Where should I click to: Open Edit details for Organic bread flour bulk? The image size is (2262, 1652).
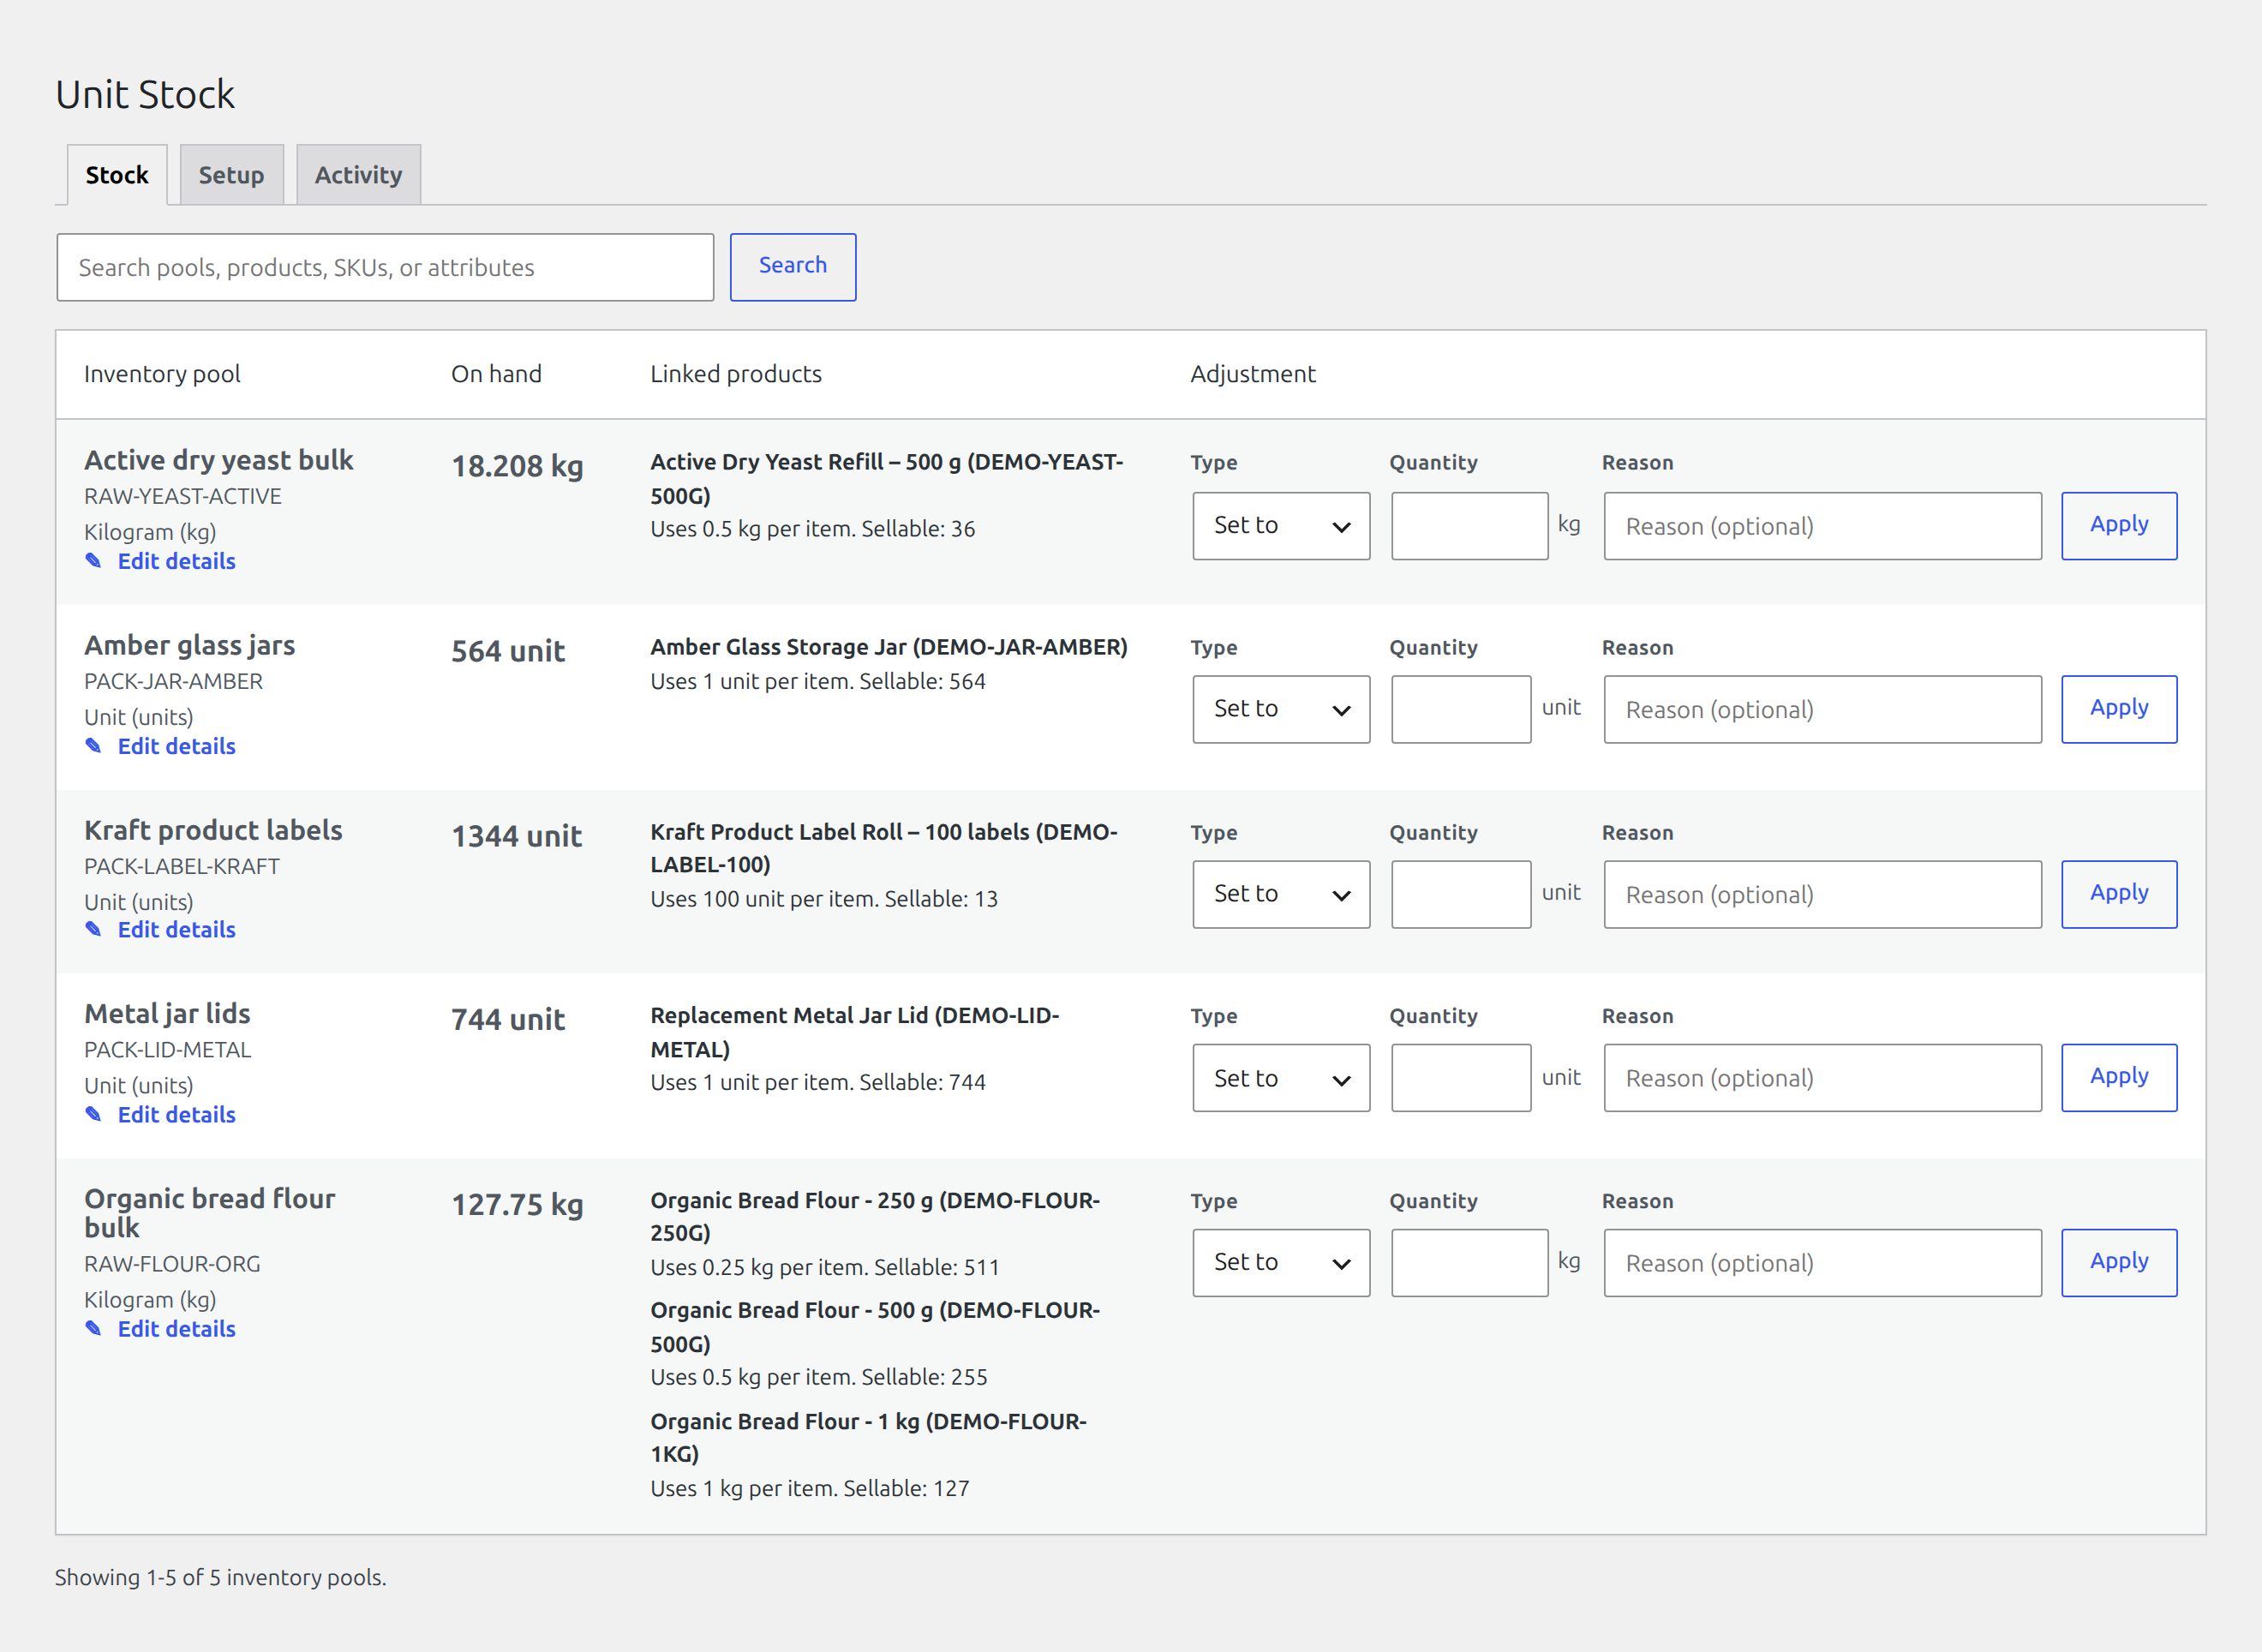pos(176,1329)
